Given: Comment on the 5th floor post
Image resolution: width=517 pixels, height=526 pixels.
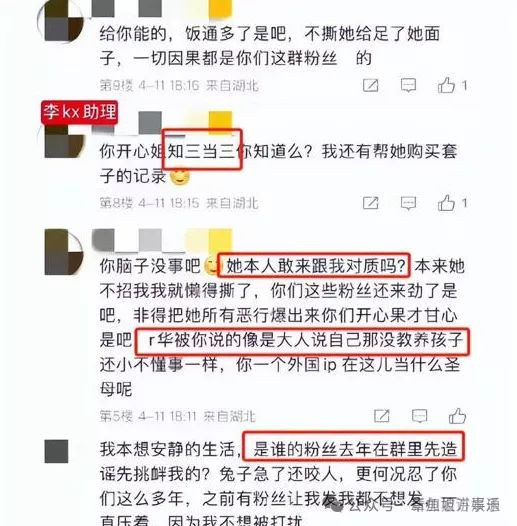Looking at the screenshot, I should coord(420,416).
